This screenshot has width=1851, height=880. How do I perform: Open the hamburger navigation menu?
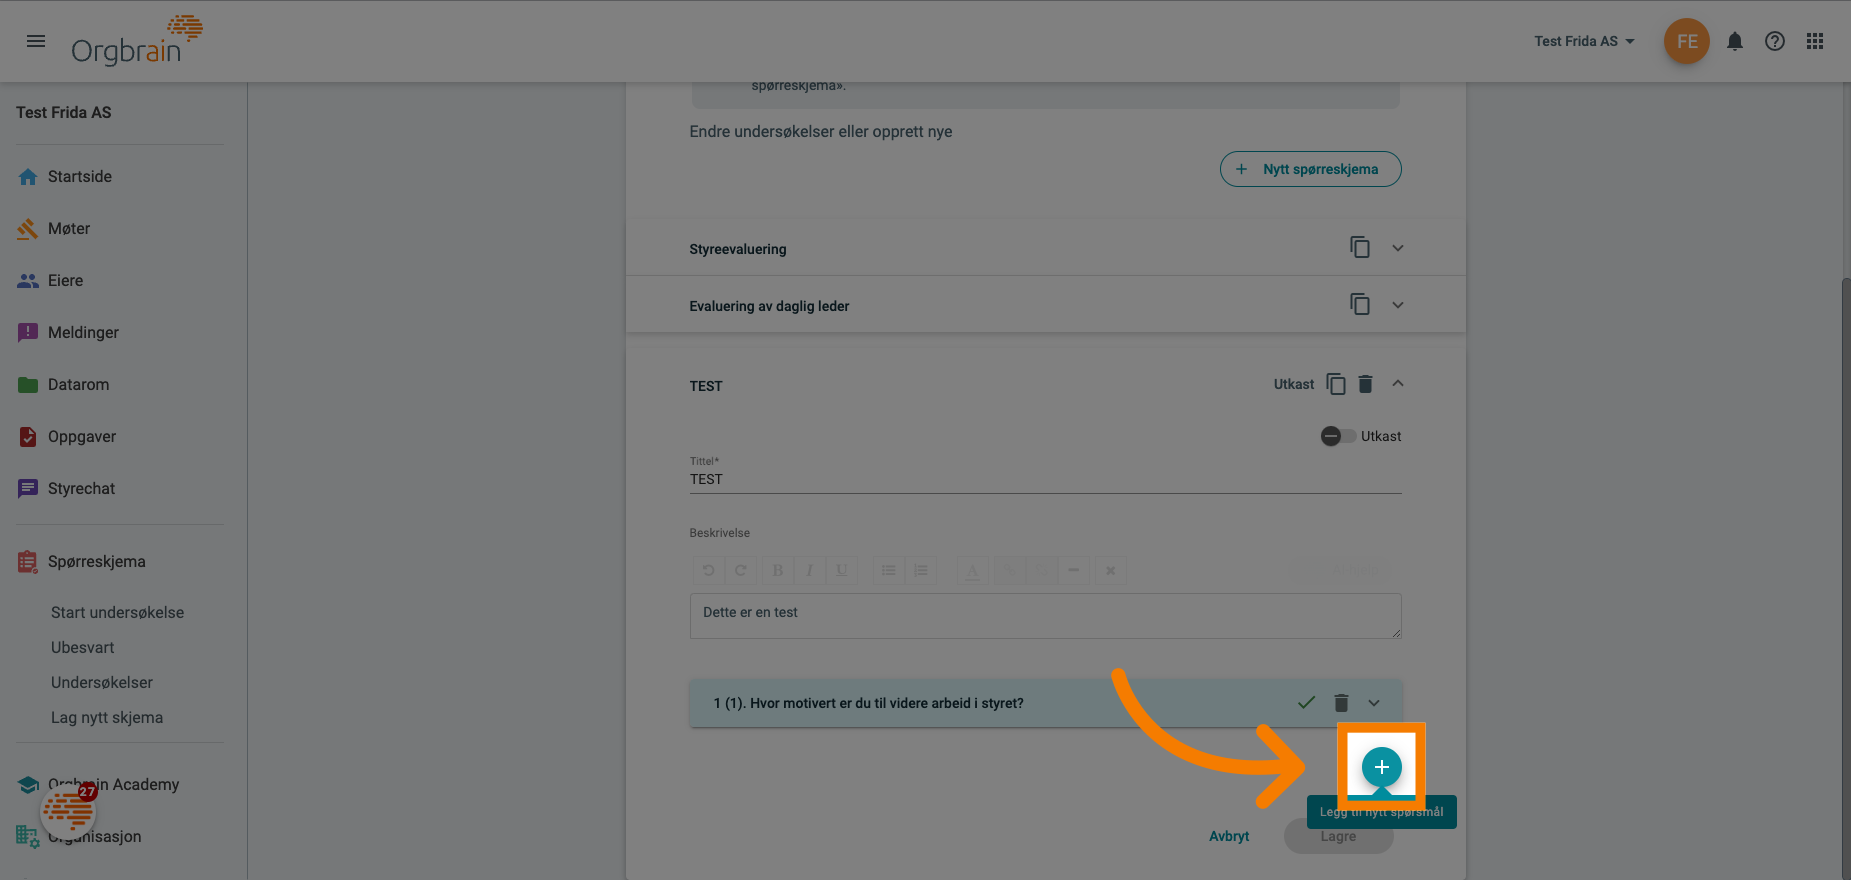(x=36, y=41)
